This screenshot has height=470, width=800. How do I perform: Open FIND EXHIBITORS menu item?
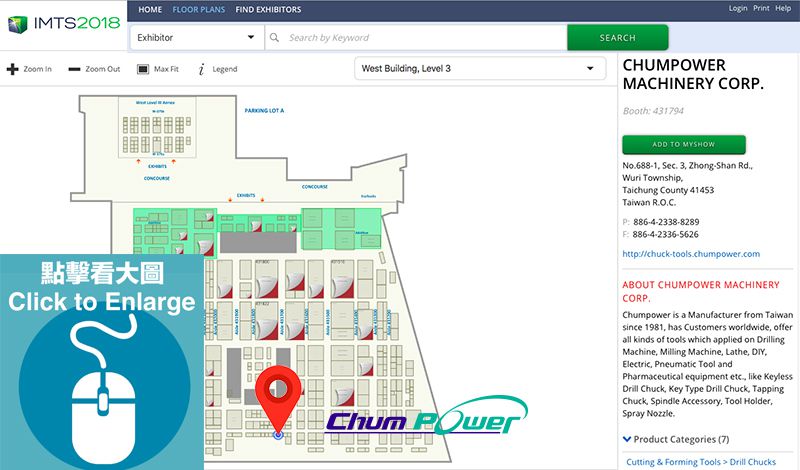(268, 9)
